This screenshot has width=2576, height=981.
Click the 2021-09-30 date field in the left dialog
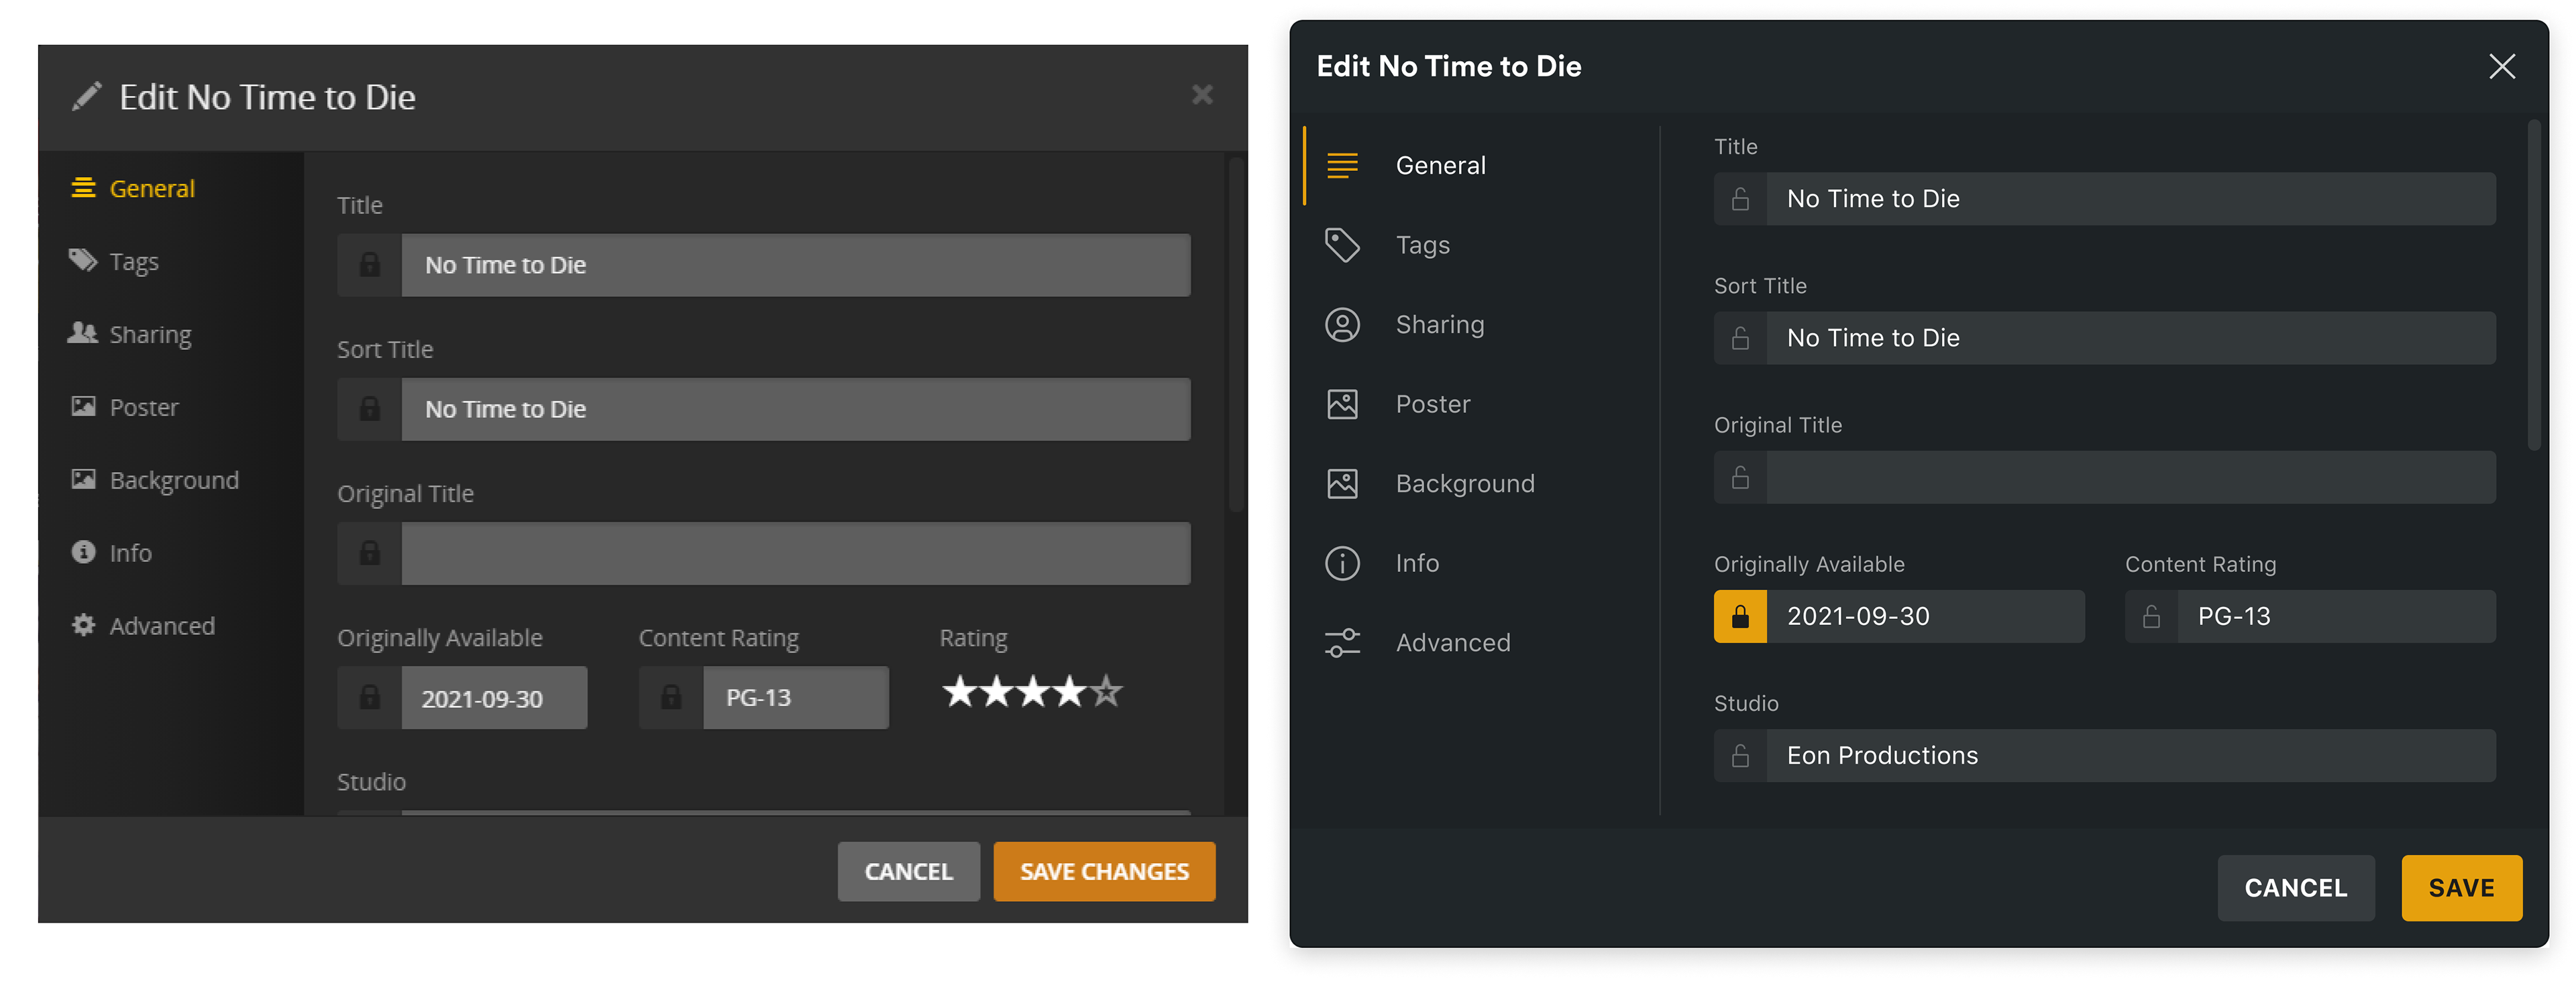pos(494,697)
